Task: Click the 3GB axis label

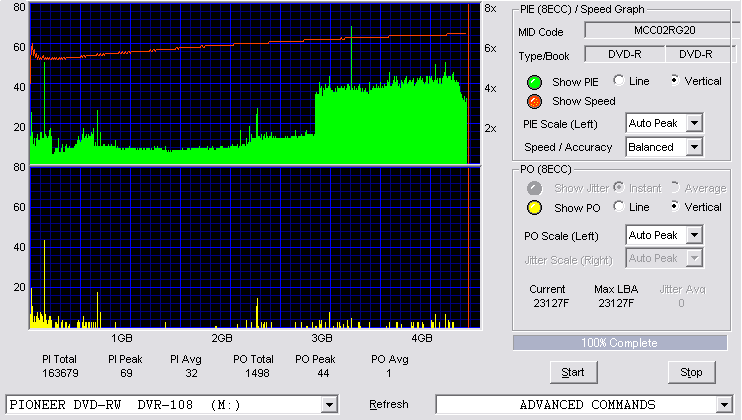Action: pyautogui.click(x=322, y=339)
